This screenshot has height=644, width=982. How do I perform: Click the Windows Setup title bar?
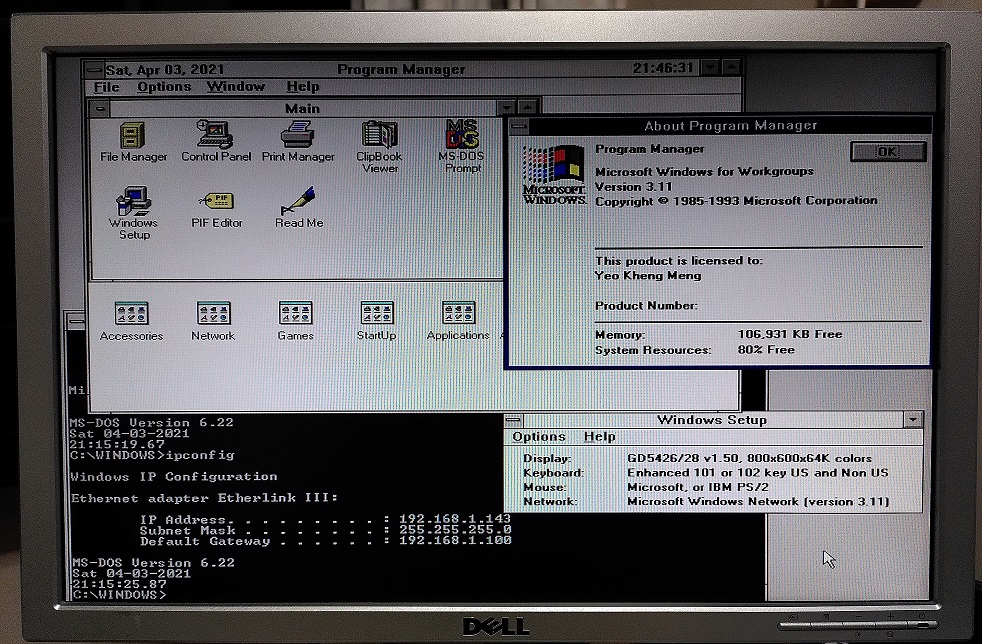(x=713, y=420)
